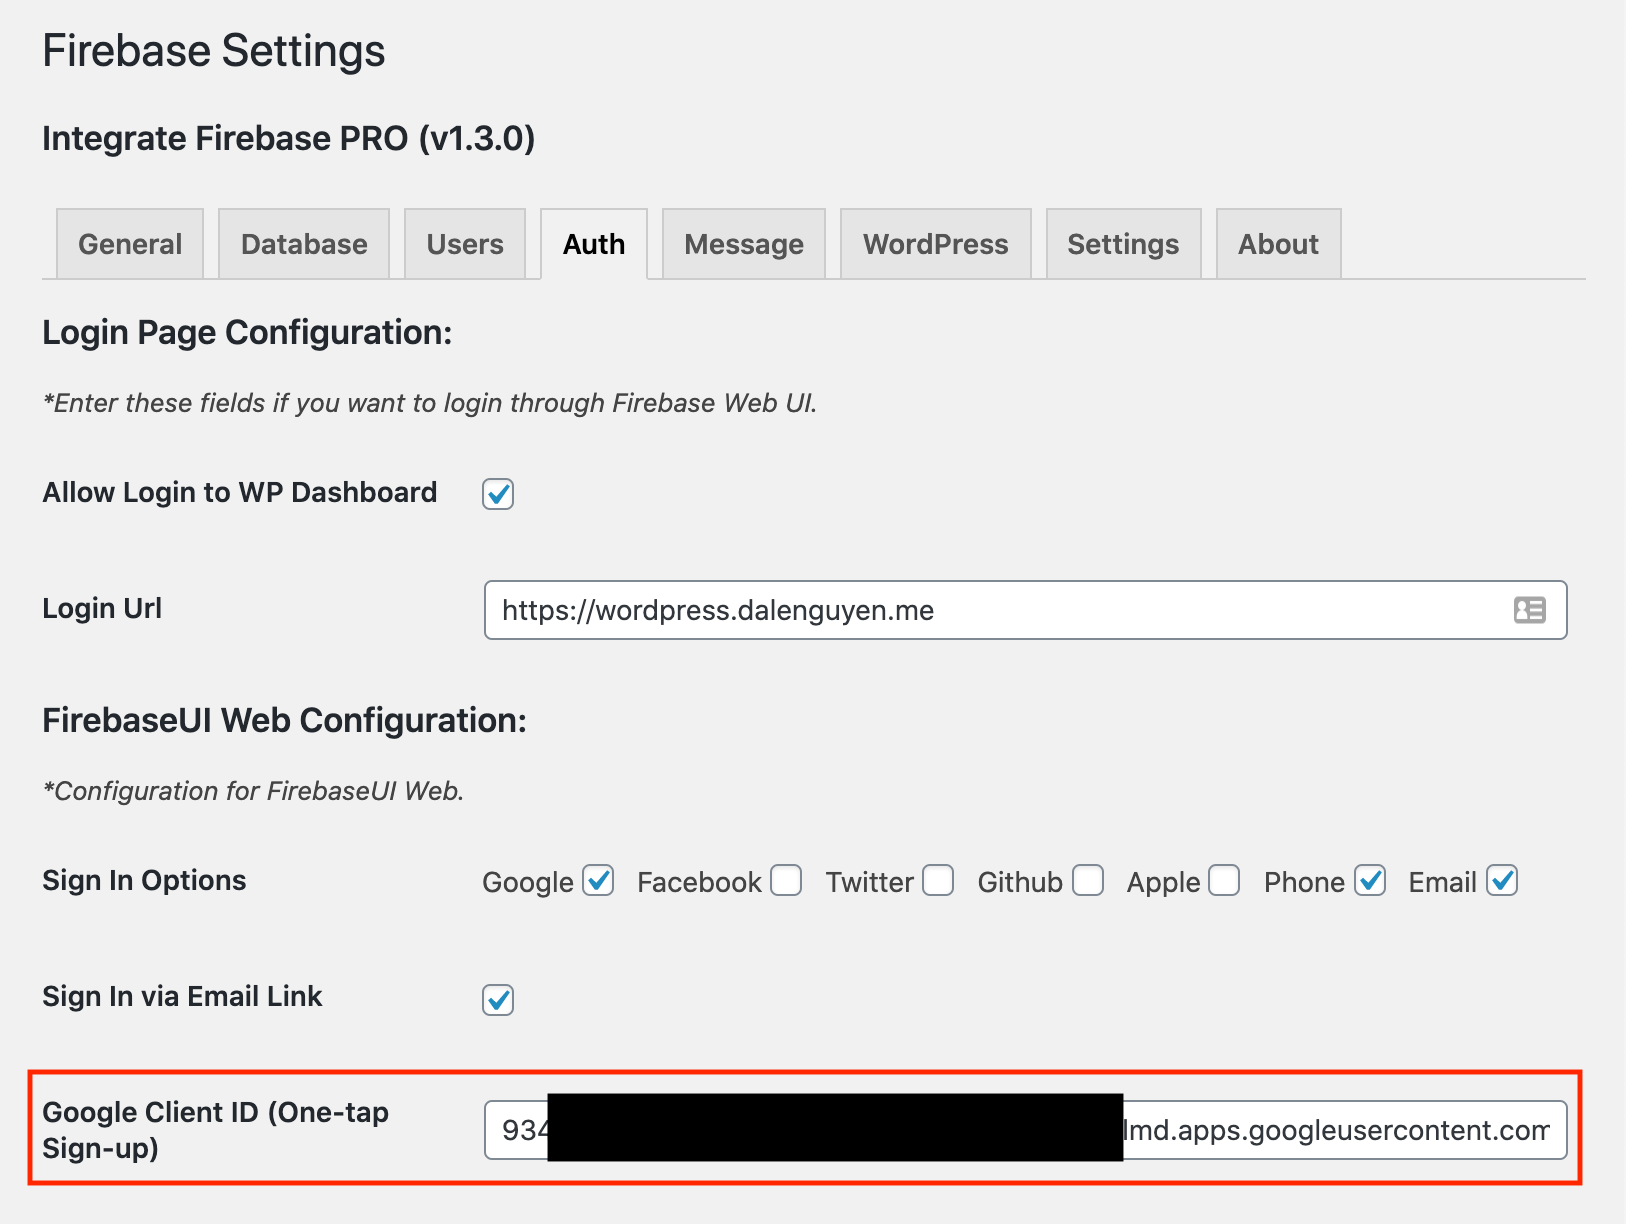This screenshot has width=1626, height=1224.
Task: Enable Apple sign-in checkbox
Action: coord(1224,881)
